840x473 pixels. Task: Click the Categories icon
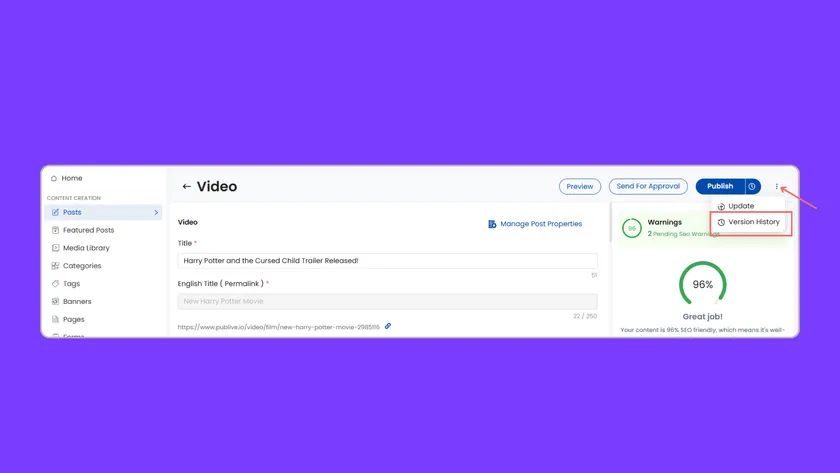point(55,266)
